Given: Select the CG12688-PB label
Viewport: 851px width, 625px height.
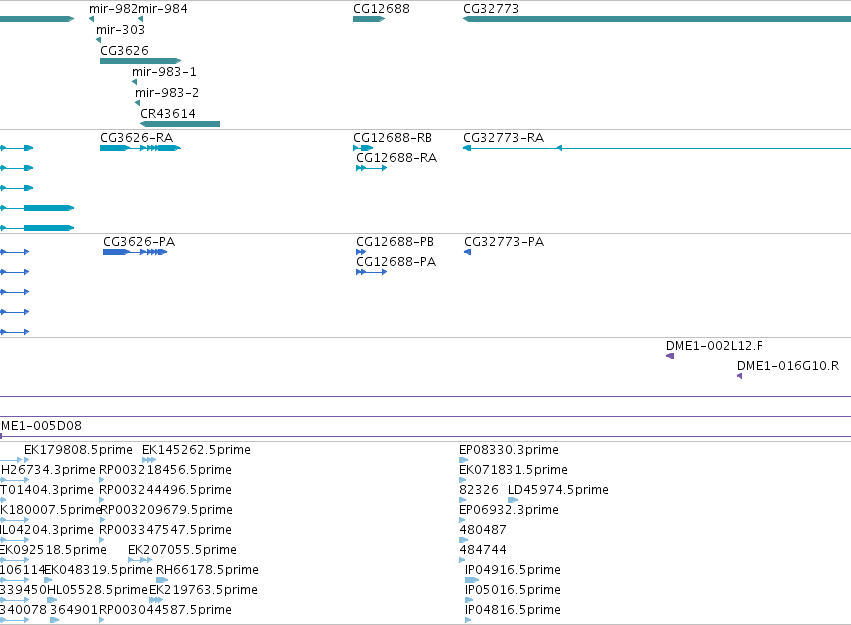Looking at the screenshot, I should pyautogui.click(x=395, y=241).
